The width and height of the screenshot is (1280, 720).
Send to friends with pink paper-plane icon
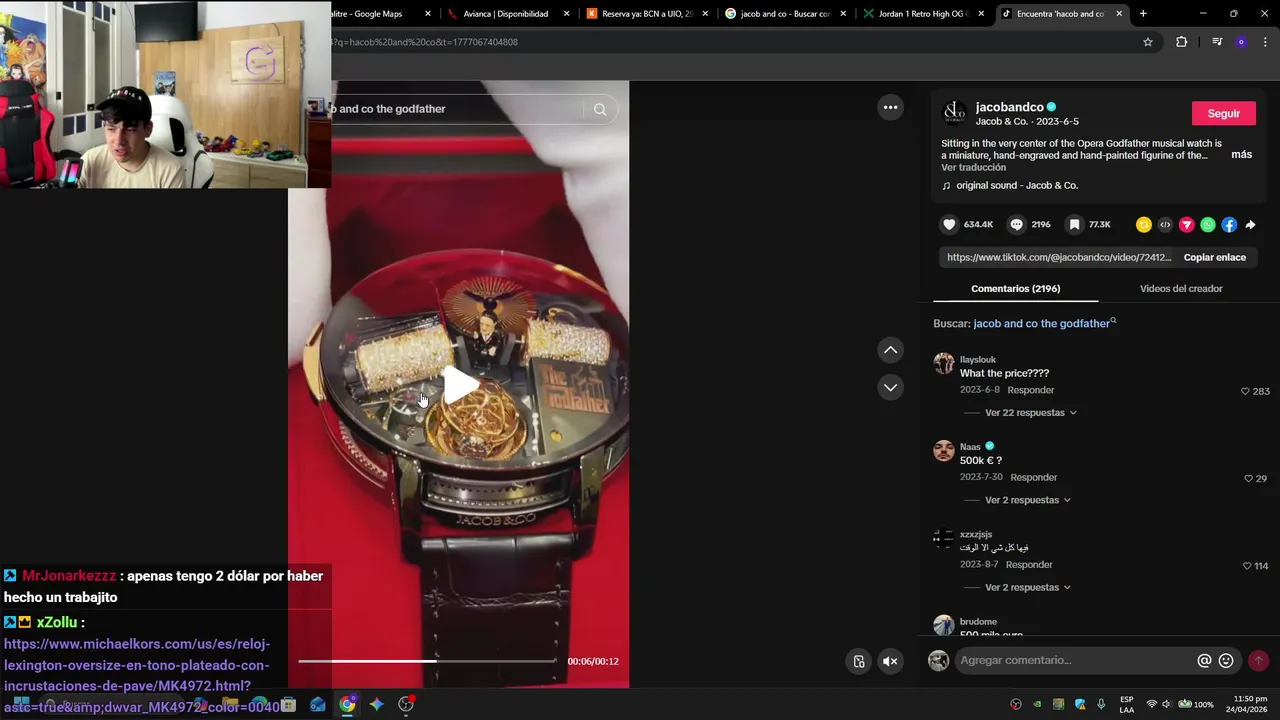pos(1186,225)
